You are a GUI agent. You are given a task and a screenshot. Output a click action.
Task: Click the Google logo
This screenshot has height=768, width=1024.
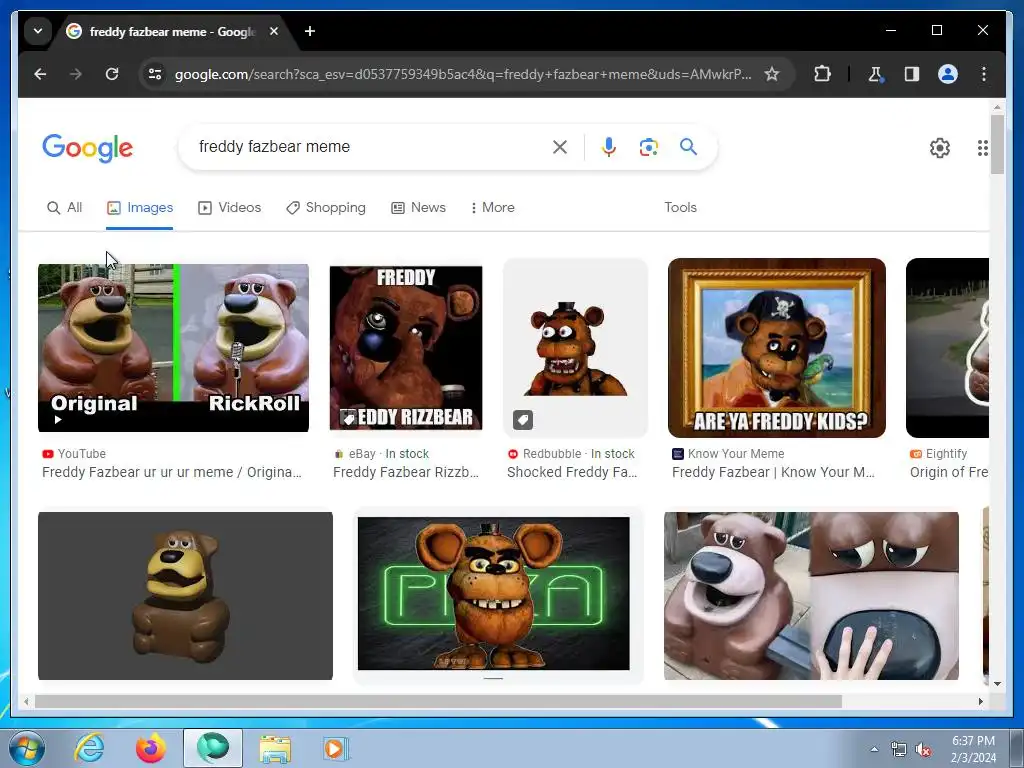click(88, 148)
